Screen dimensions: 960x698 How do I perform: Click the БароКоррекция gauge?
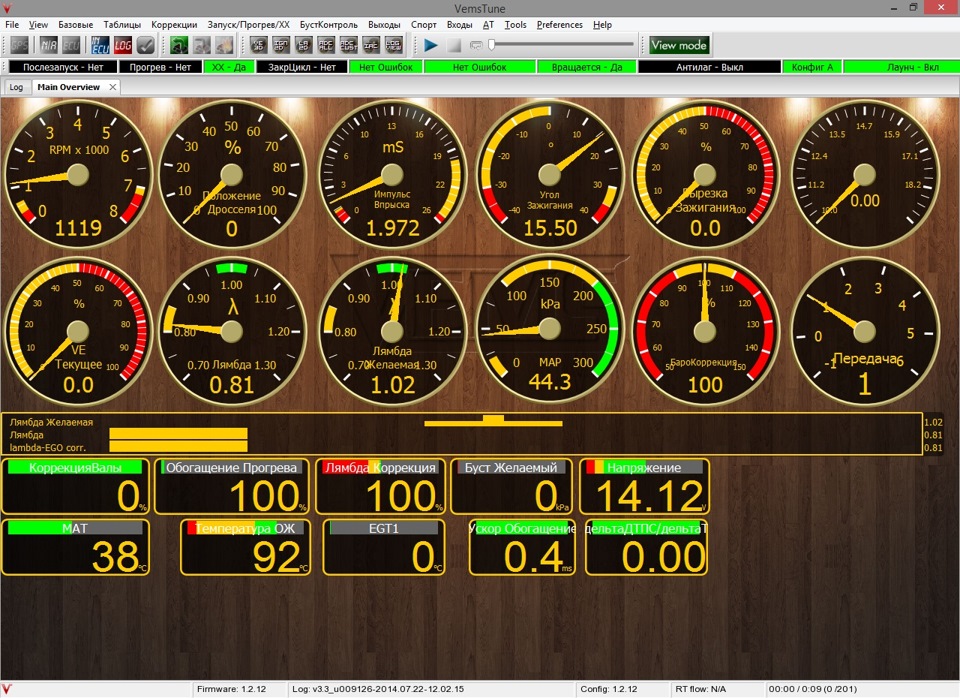pyautogui.click(x=705, y=331)
